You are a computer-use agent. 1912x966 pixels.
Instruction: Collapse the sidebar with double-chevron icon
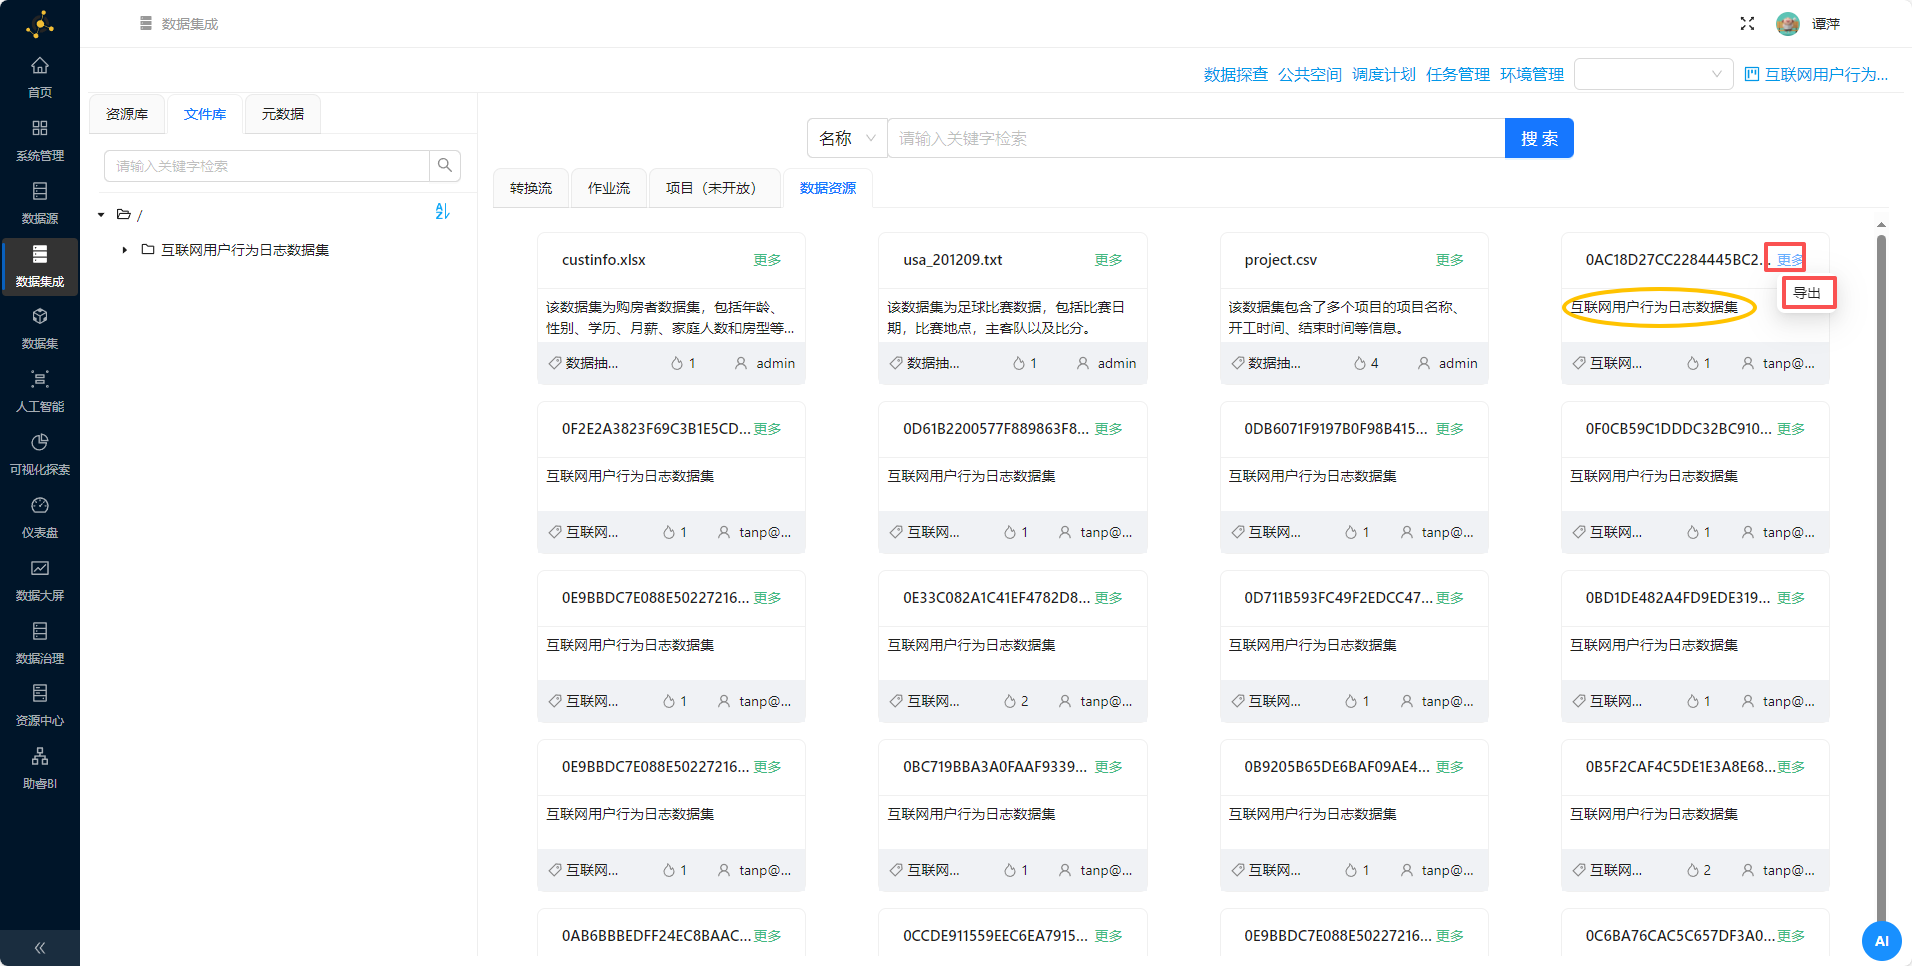[40, 948]
